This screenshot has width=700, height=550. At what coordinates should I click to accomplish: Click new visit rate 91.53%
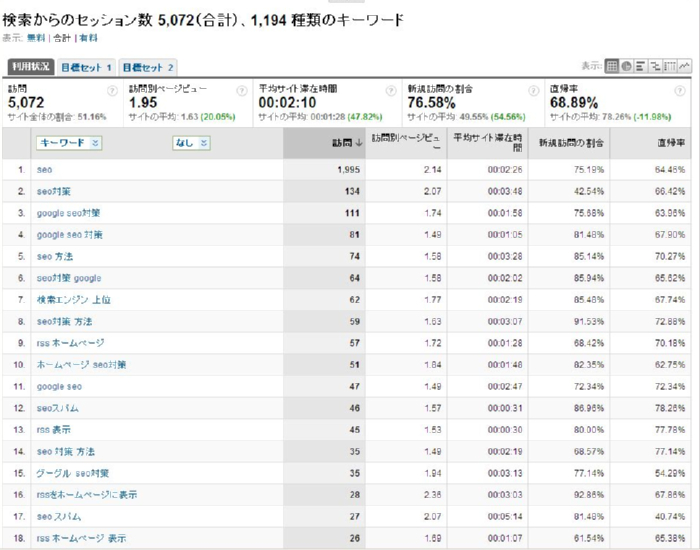pyautogui.click(x=589, y=321)
